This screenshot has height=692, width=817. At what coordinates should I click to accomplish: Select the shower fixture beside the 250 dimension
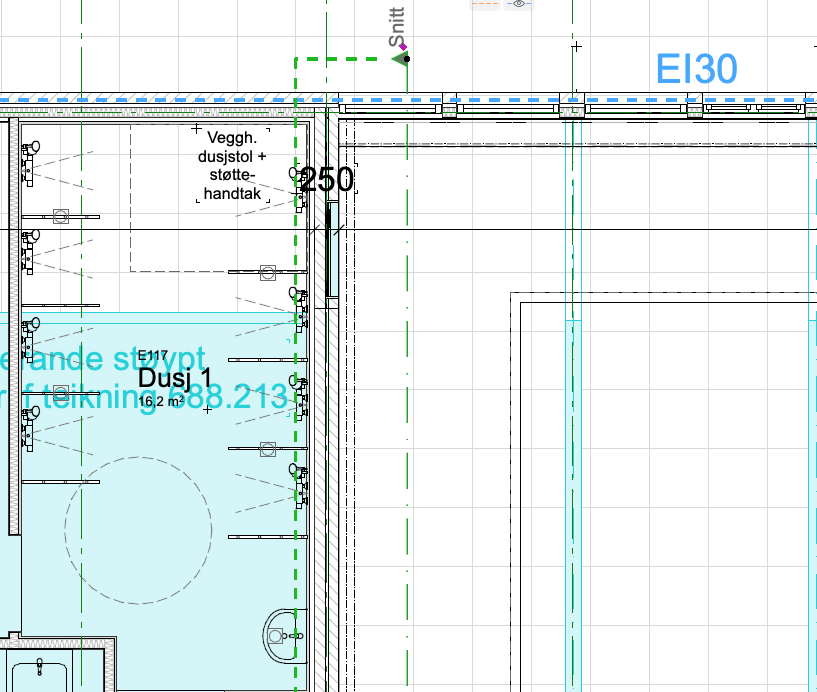tap(297, 184)
